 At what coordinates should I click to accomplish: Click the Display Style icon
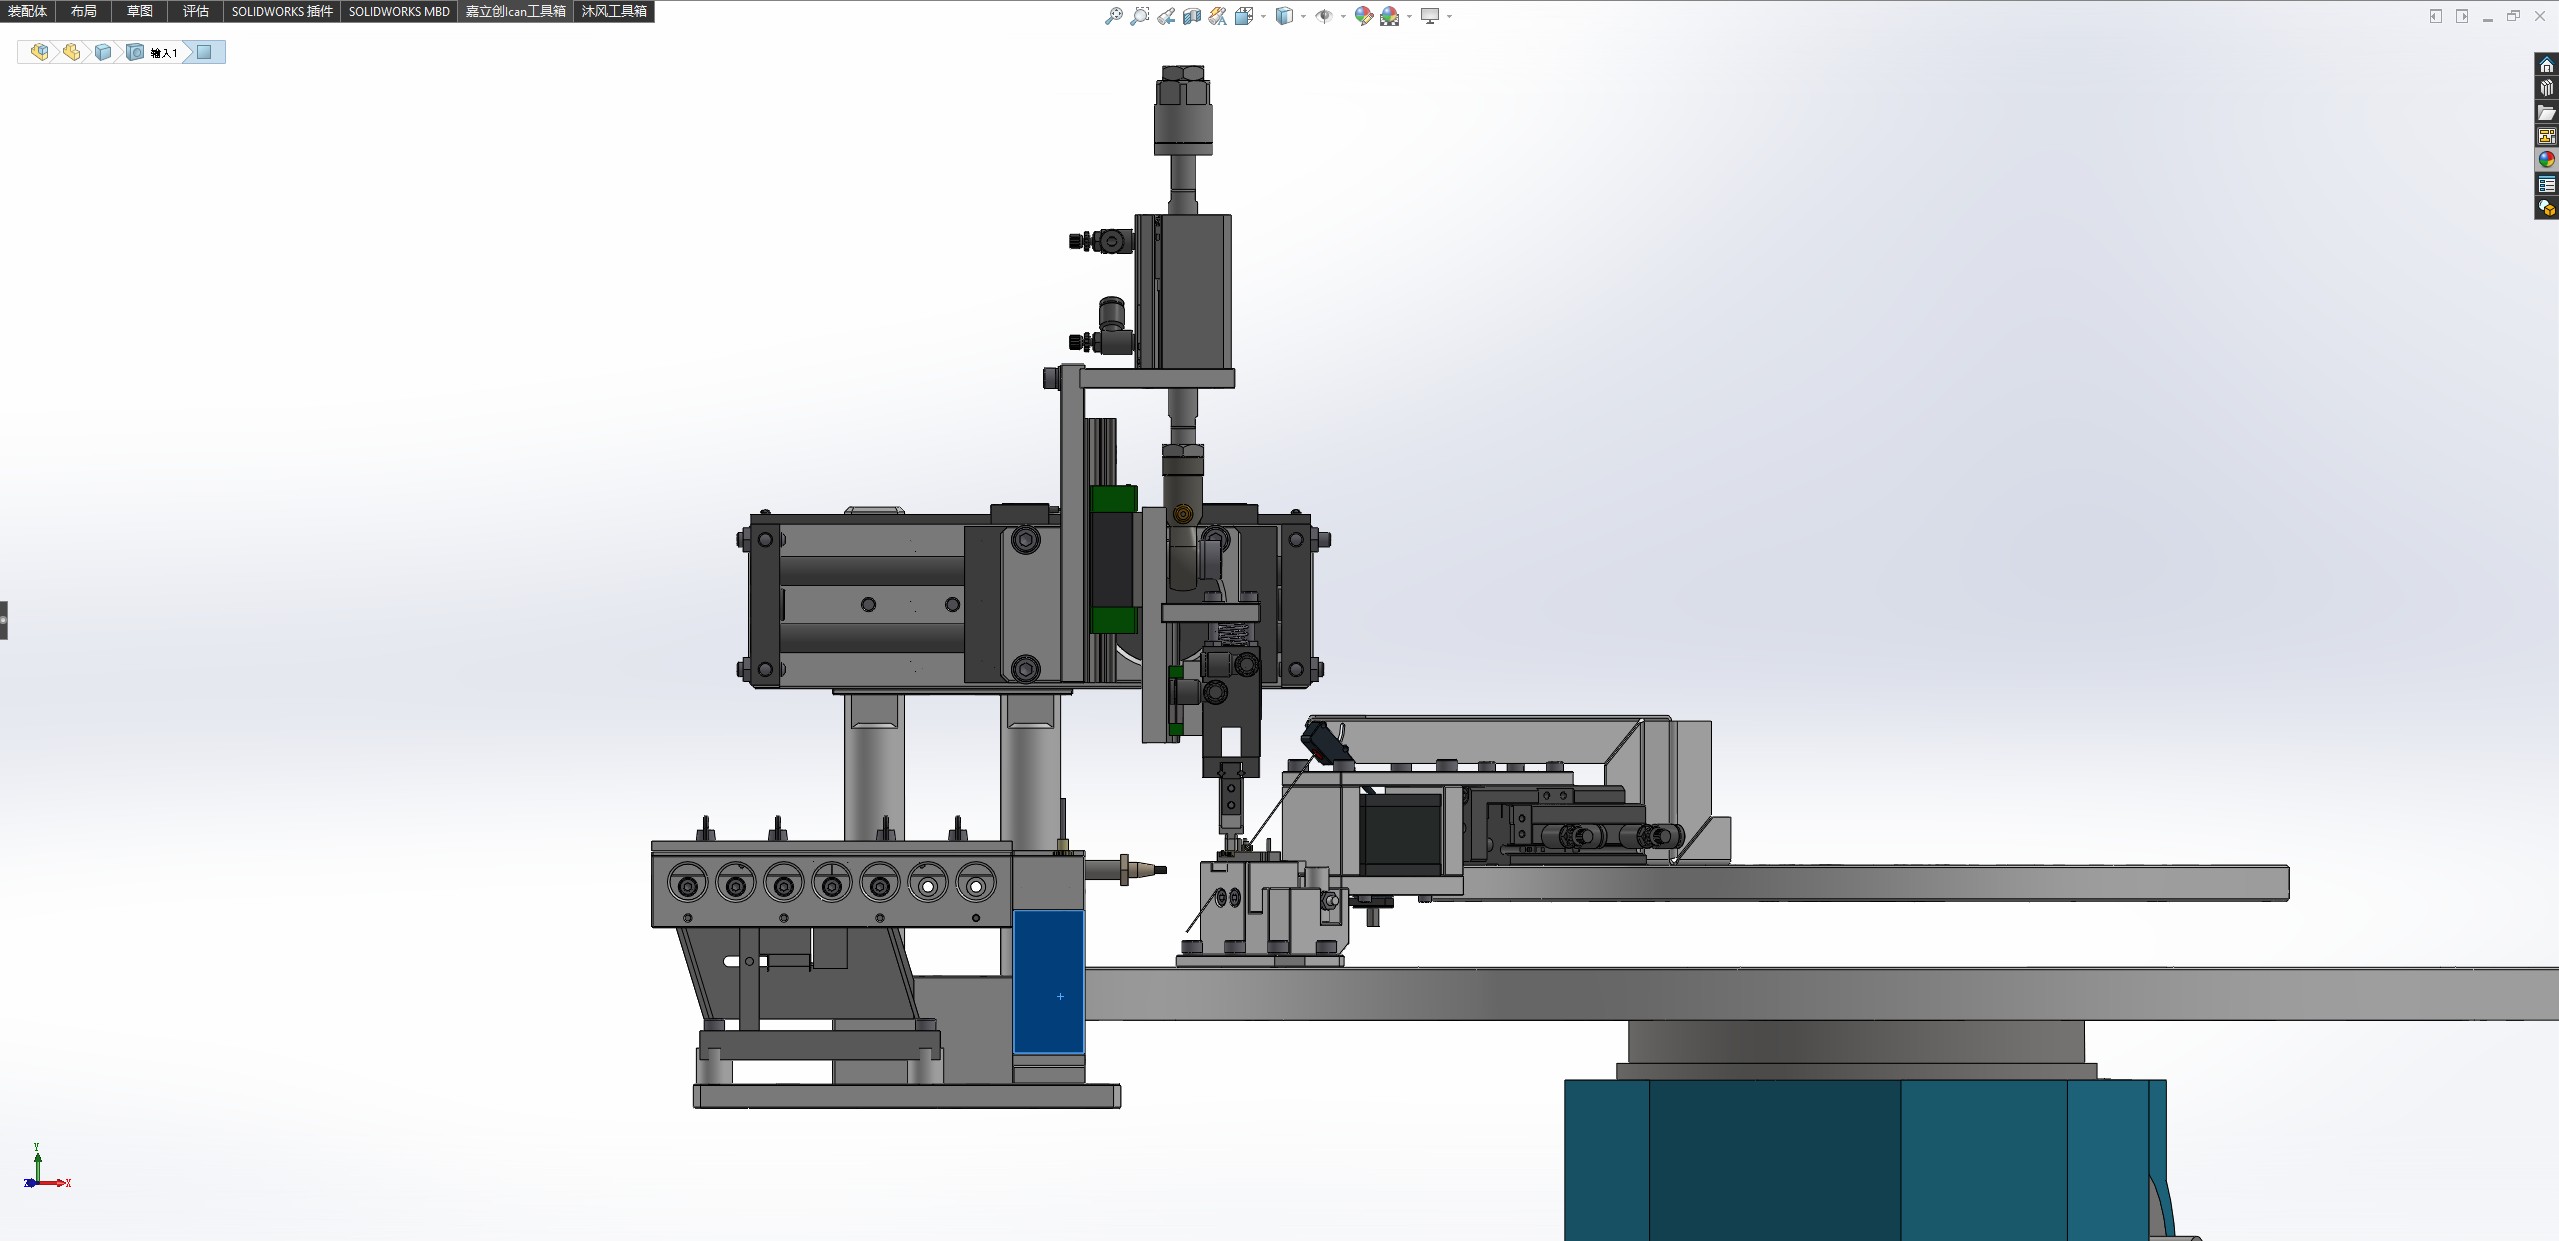[1284, 16]
